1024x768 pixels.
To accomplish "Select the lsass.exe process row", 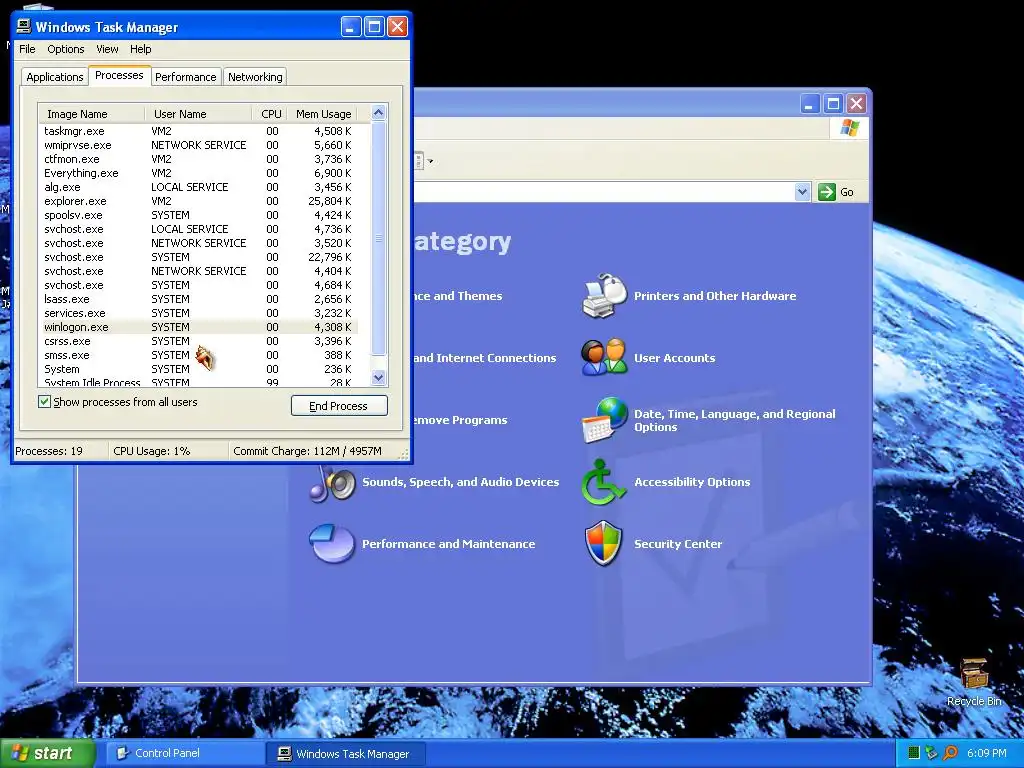I will point(199,299).
